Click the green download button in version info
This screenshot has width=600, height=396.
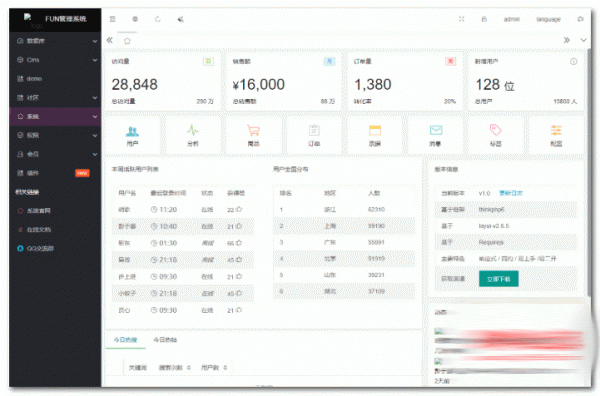[x=499, y=279]
